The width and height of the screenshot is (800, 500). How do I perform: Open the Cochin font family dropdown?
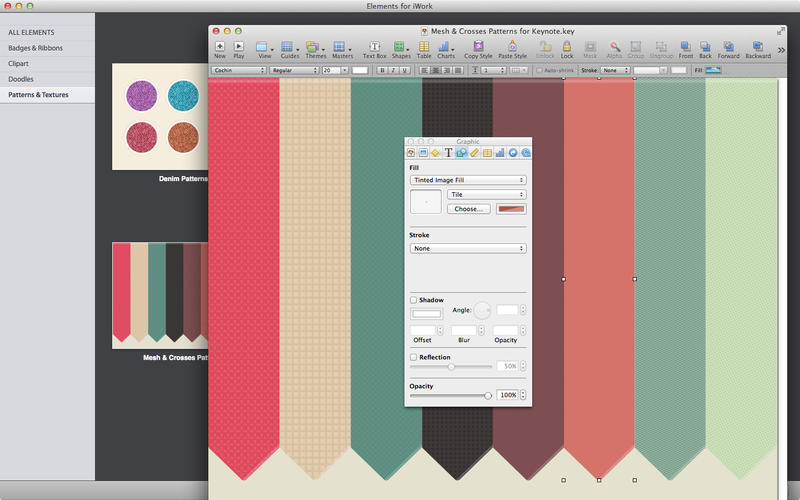coord(240,71)
